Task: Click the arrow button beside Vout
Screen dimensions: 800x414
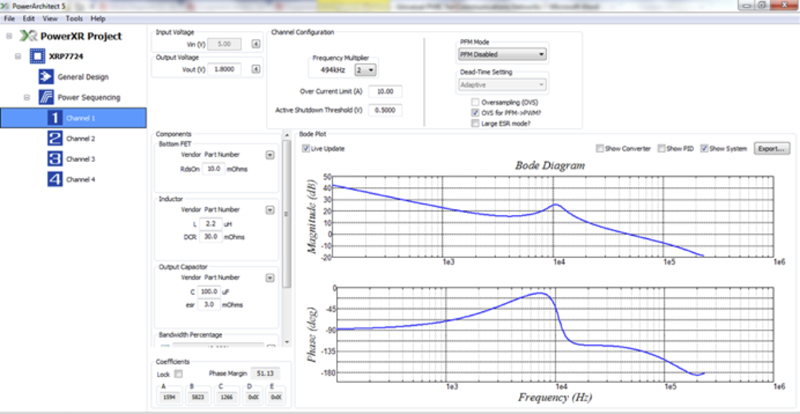Action: [x=257, y=69]
